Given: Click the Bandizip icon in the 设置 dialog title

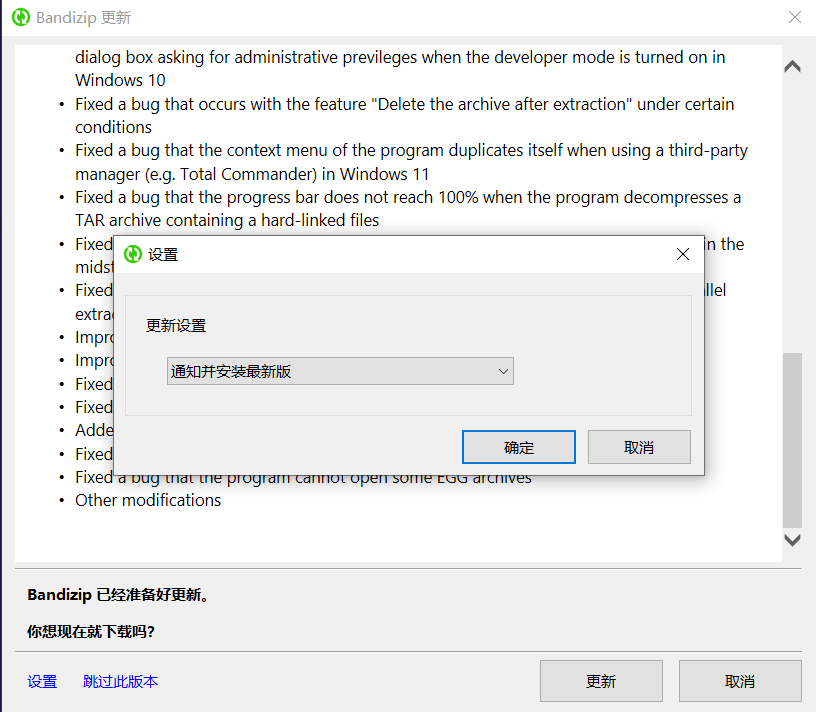Looking at the screenshot, I should click(133, 254).
